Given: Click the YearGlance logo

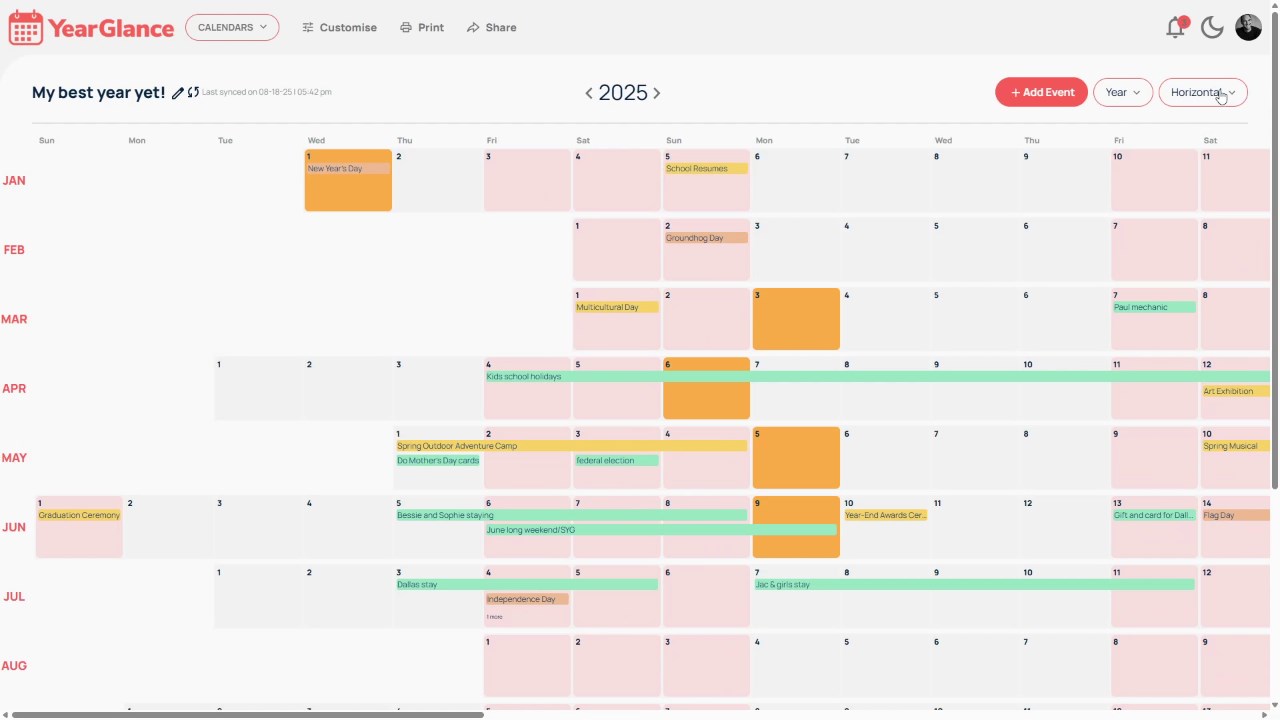Looking at the screenshot, I should point(91,28).
